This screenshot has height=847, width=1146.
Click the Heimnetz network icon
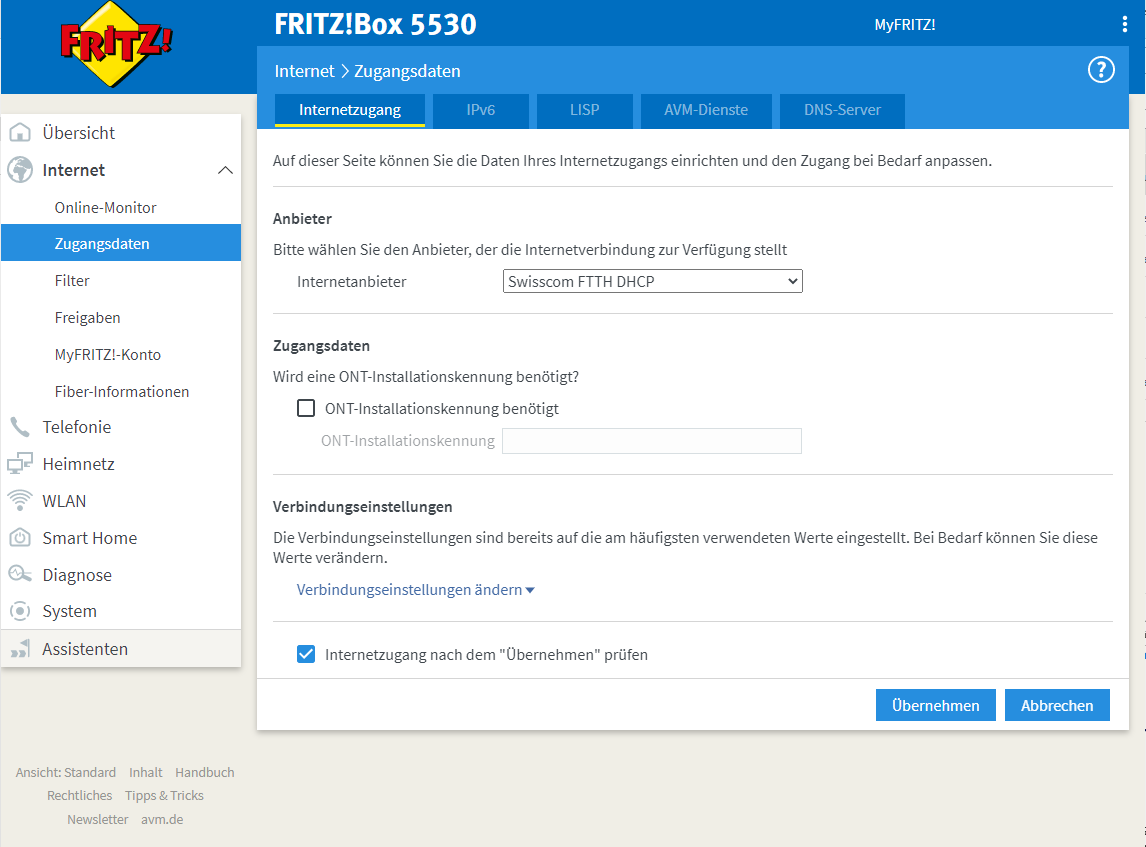coord(20,463)
